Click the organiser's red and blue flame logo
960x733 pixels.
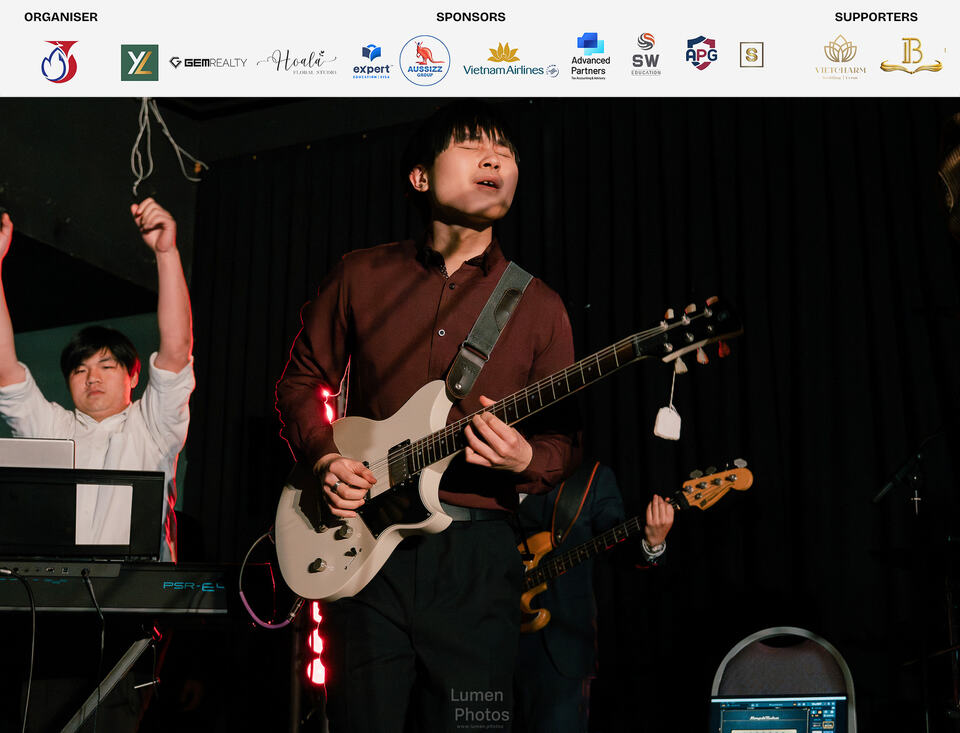tap(59, 61)
